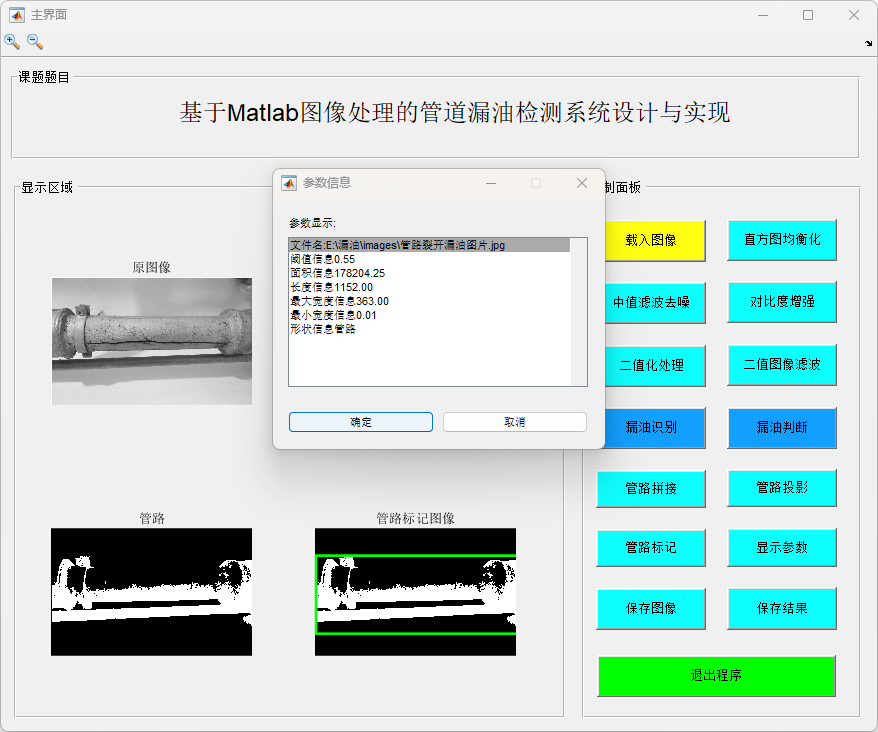This screenshot has width=878, height=732.
Task: Click the 漏油判断 button
Action: 782,428
